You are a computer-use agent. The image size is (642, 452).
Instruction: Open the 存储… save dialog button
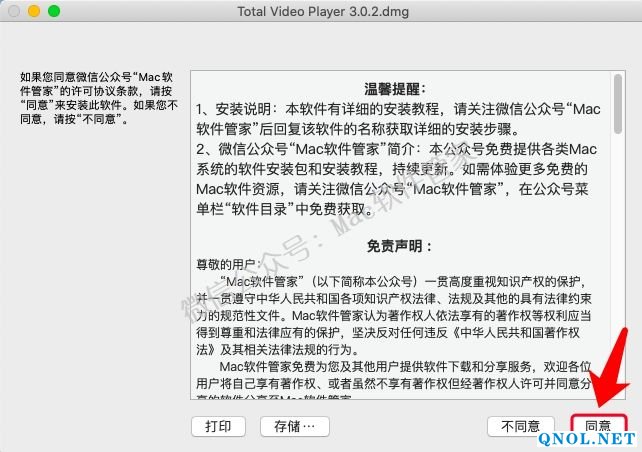pyautogui.click(x=294, y=426)
